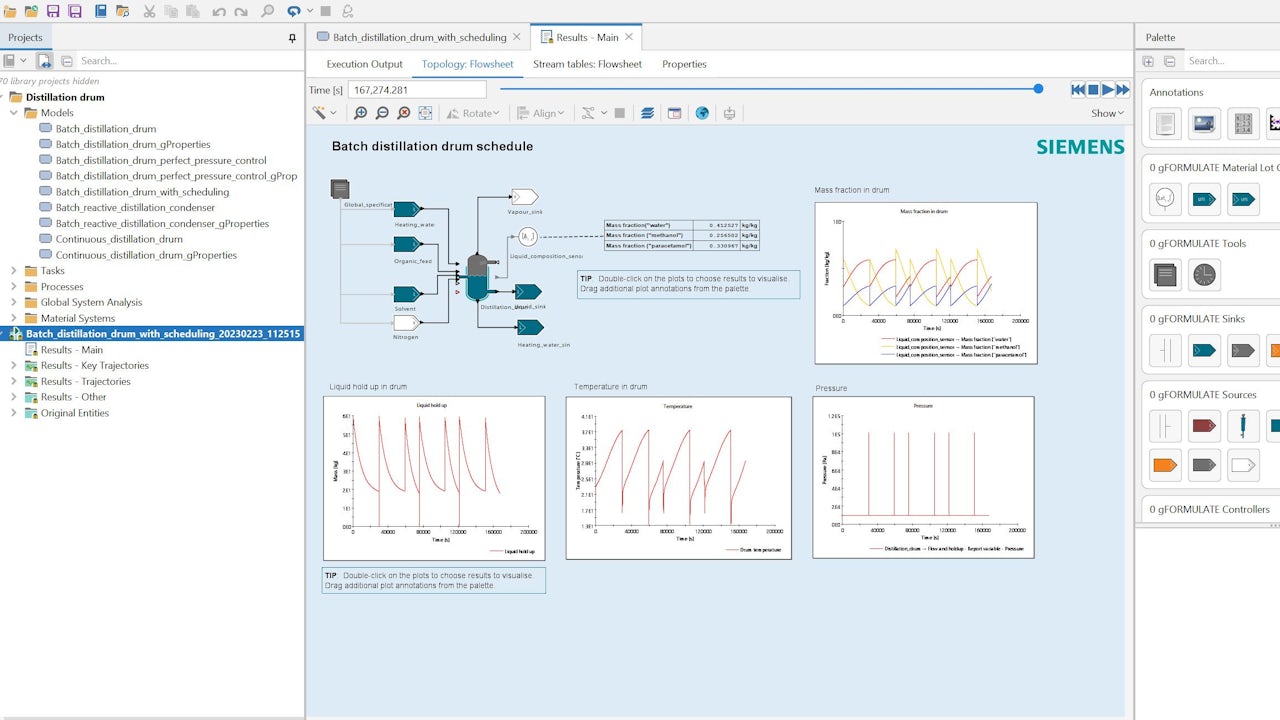Select the image annotation palette icon
This screenshot has height=720, width=1280.
pos(1204,124)
